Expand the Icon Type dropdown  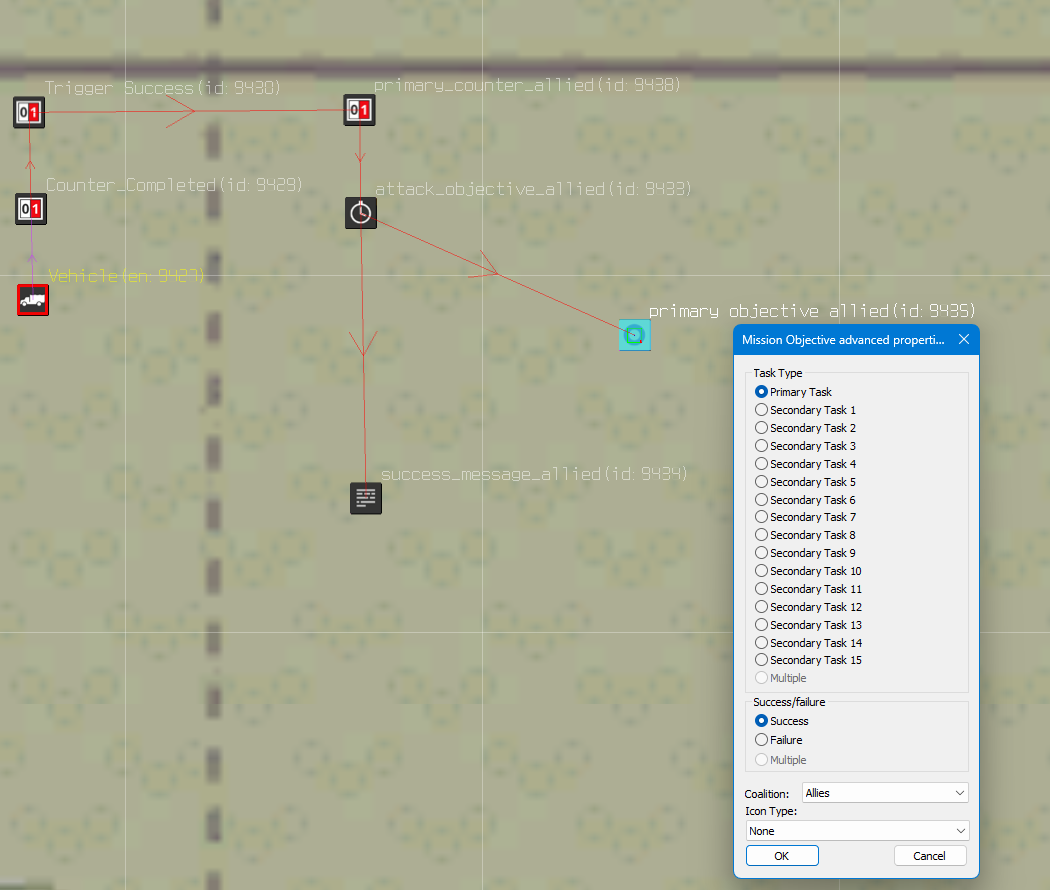[x=857, y=831]
